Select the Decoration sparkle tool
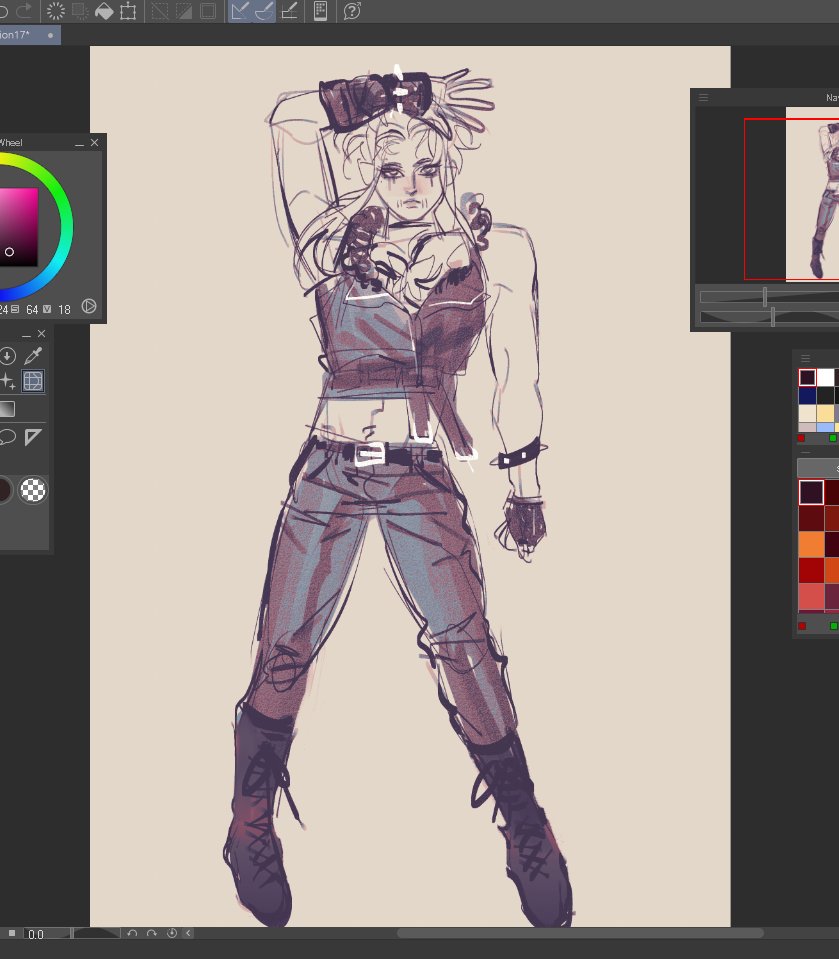 tap(7, 381)
